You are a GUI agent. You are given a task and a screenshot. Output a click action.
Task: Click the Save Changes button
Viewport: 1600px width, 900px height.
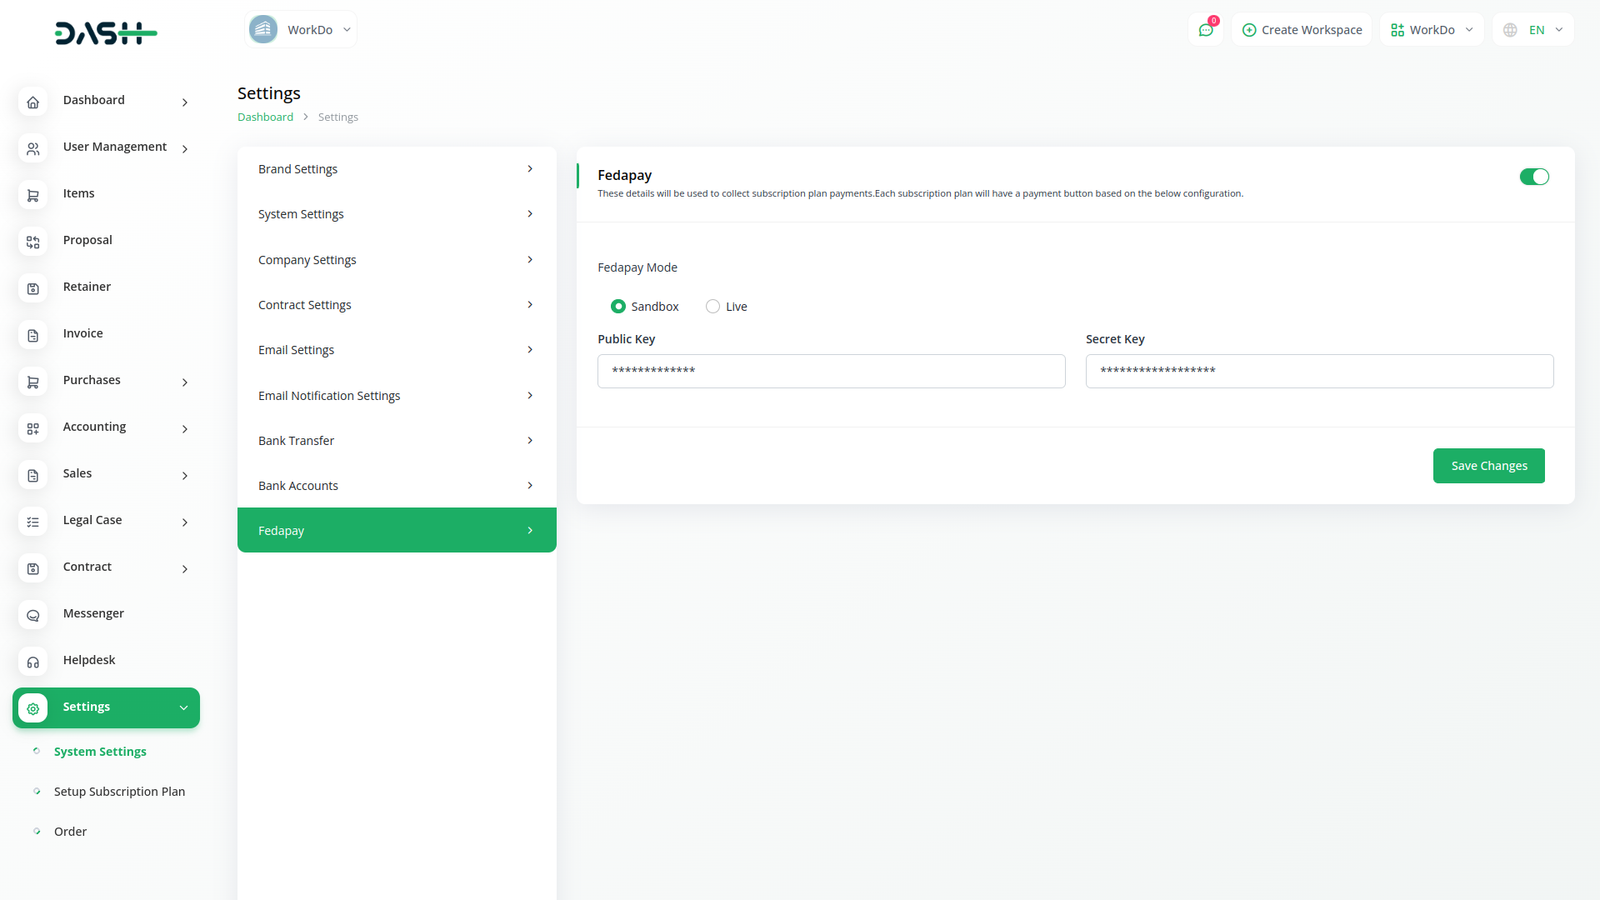[1488, 466]
